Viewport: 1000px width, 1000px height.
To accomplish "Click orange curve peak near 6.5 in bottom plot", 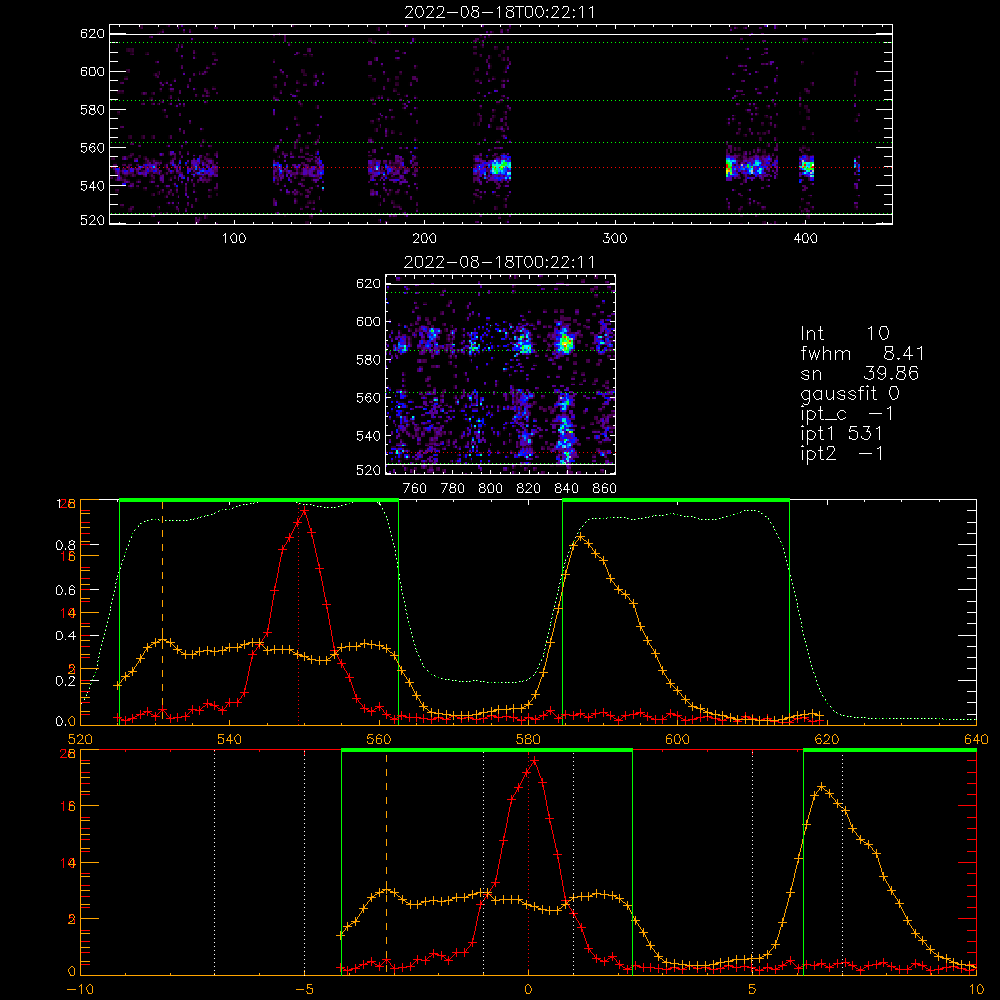I will [x=821, y=787].
